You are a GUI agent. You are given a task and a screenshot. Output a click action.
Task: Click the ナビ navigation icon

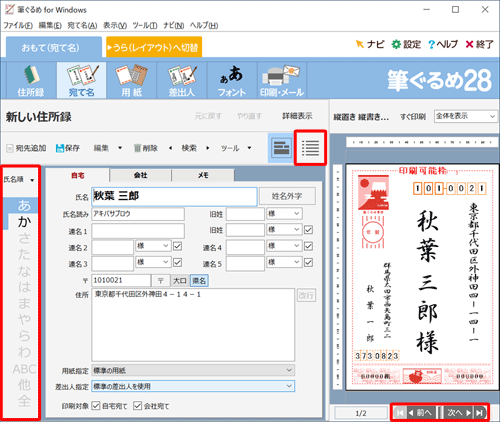coord(370,44)
